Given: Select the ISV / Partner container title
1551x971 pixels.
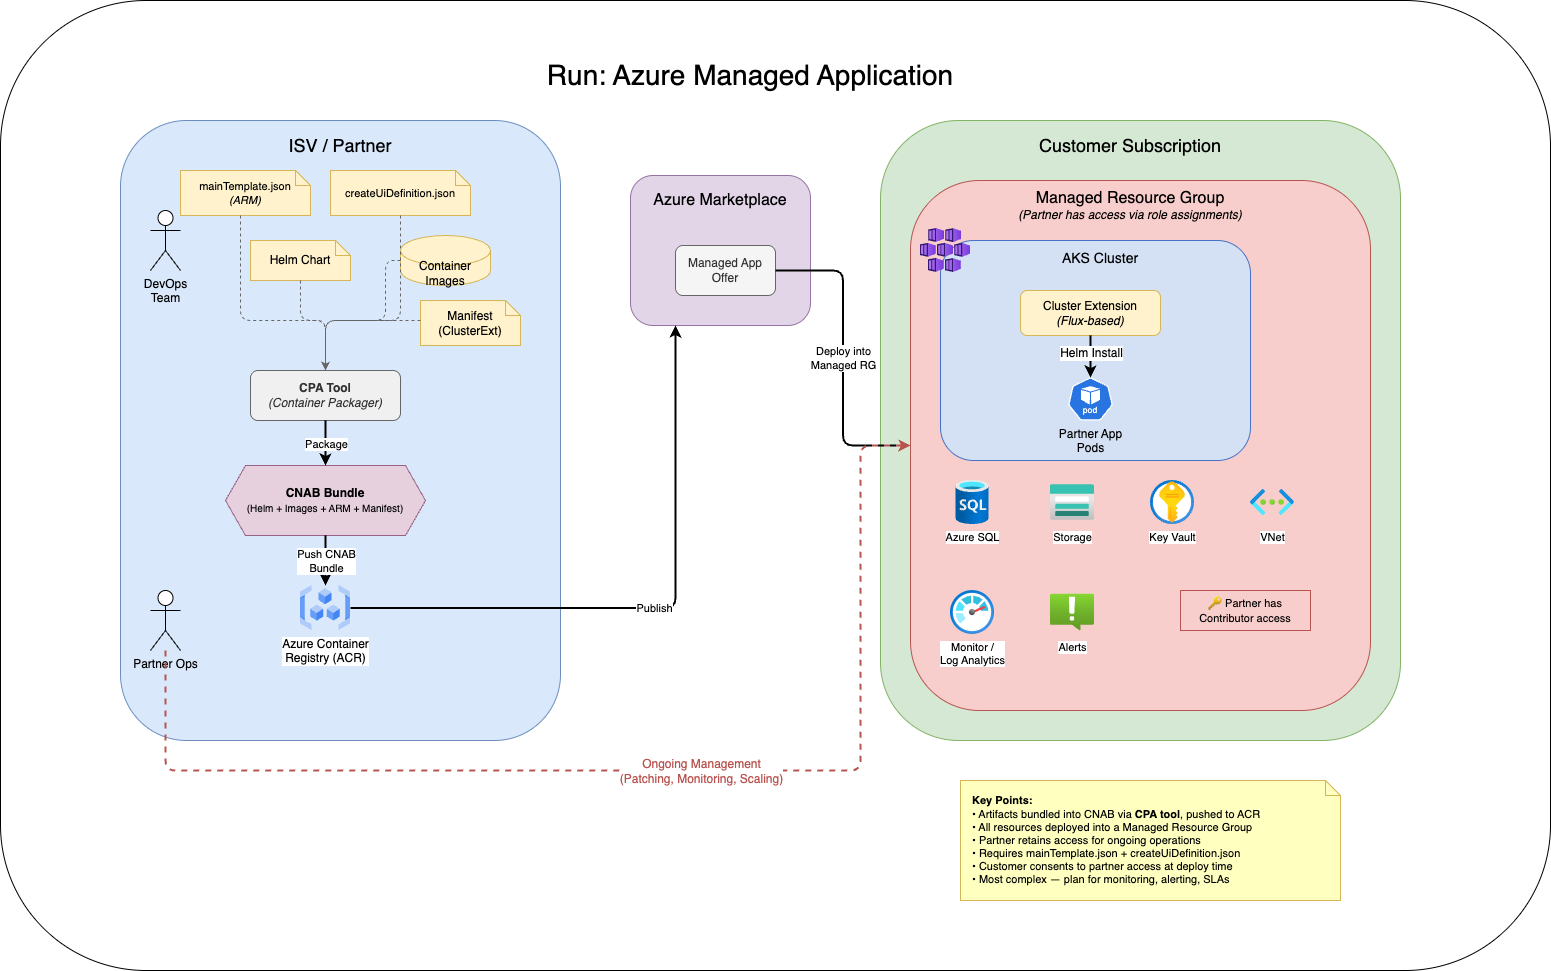Looking at the screenshot, I should (x=340, y=146).
